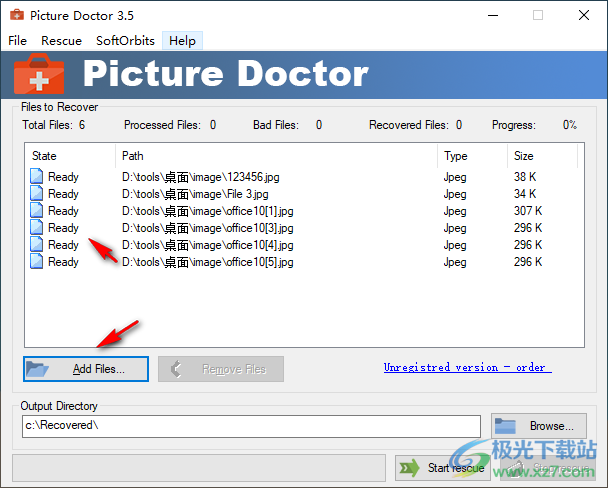Click the file icon for 123456.jpg
Viewport: 608px width, 488px height.
36,176
